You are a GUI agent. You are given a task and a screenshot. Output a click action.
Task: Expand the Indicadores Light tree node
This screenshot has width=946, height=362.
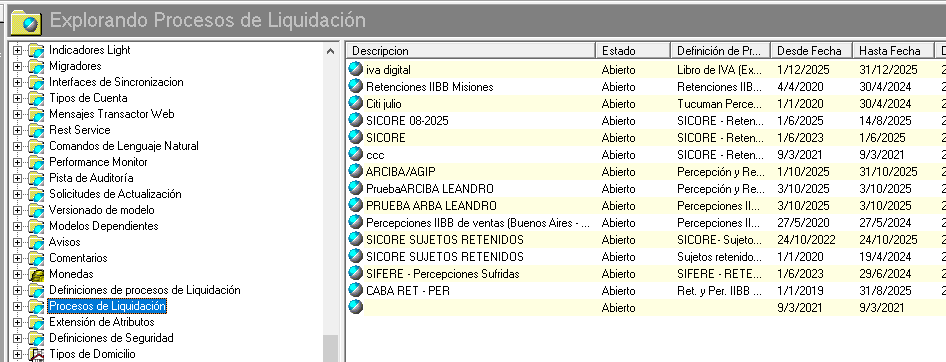17,51
